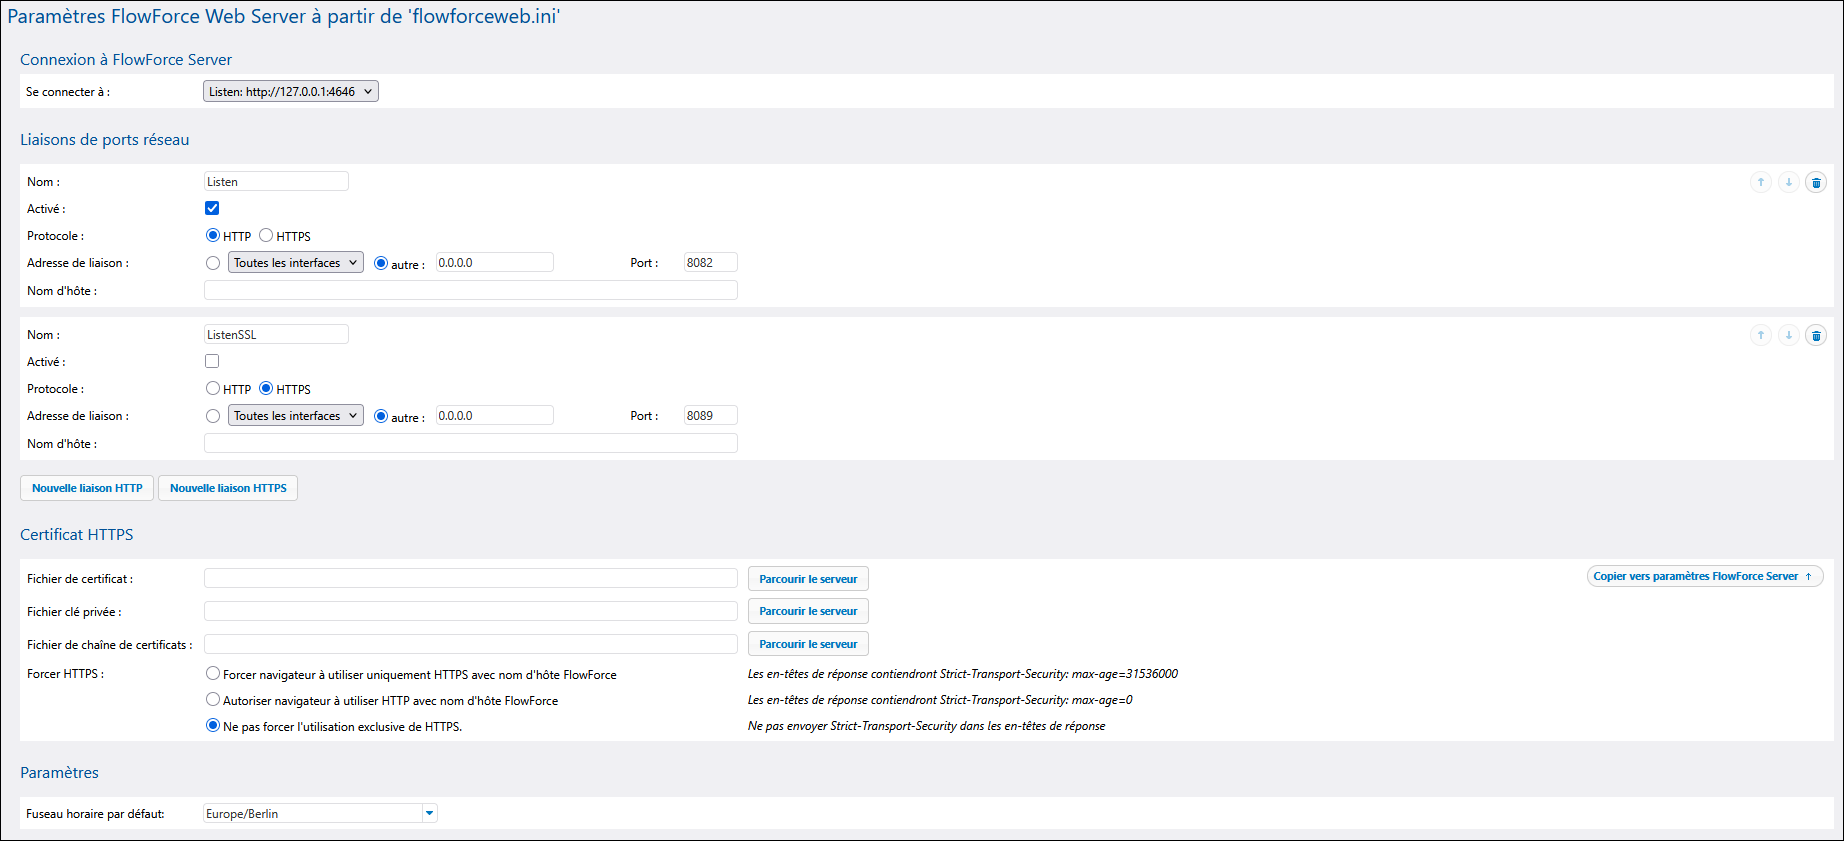Move the Listen binding up
The image size is (1844, 841).
pyautogui.click(x=1760, y=182)
